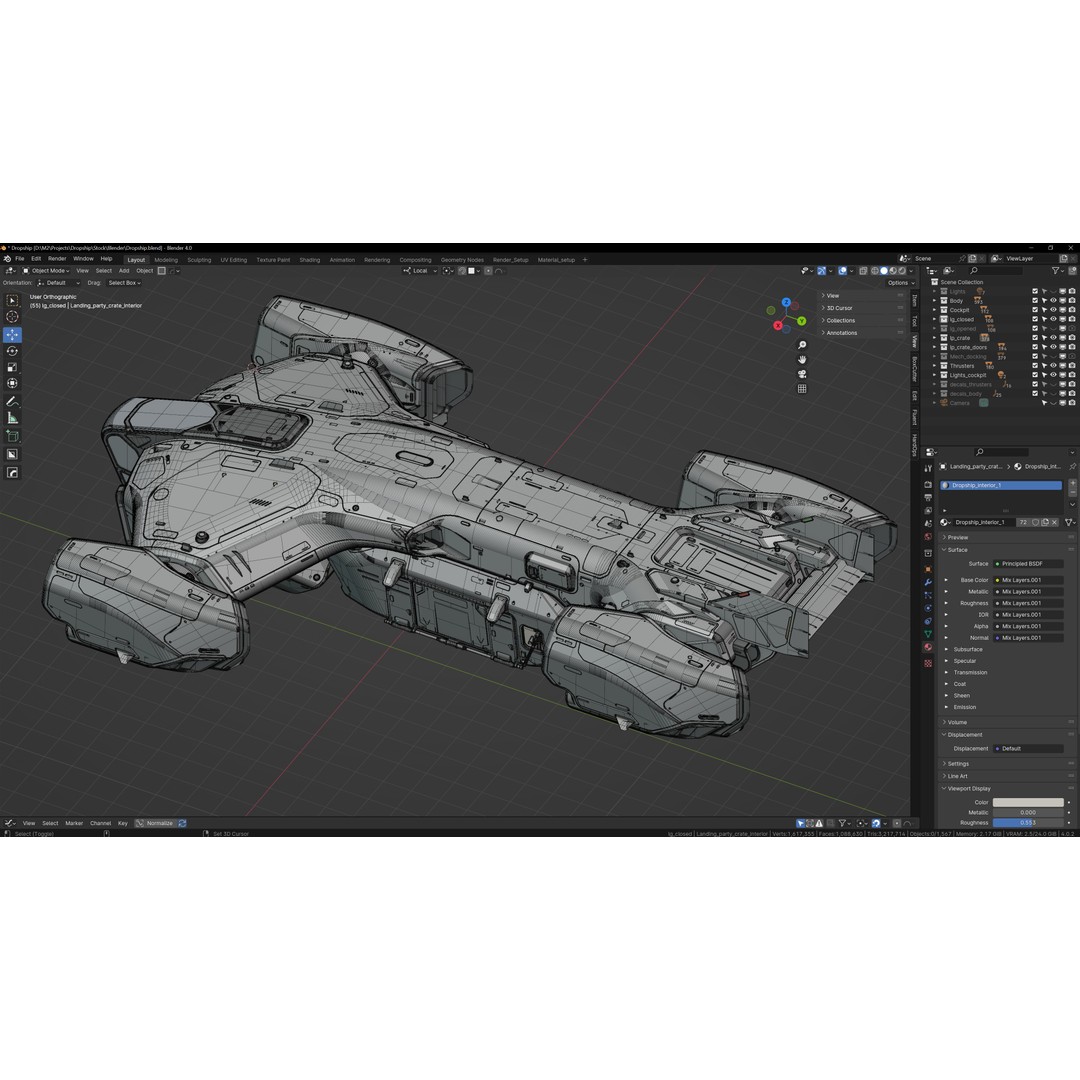
Task: Unlink the Dropship_interior_1 material X icon
Action: coord(1055,522)
